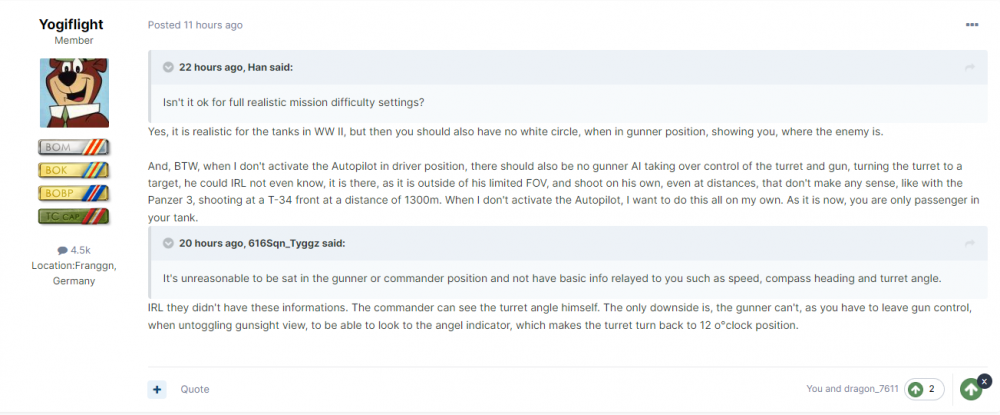Click the large green upvote reaction

click(x=969, y=390)
